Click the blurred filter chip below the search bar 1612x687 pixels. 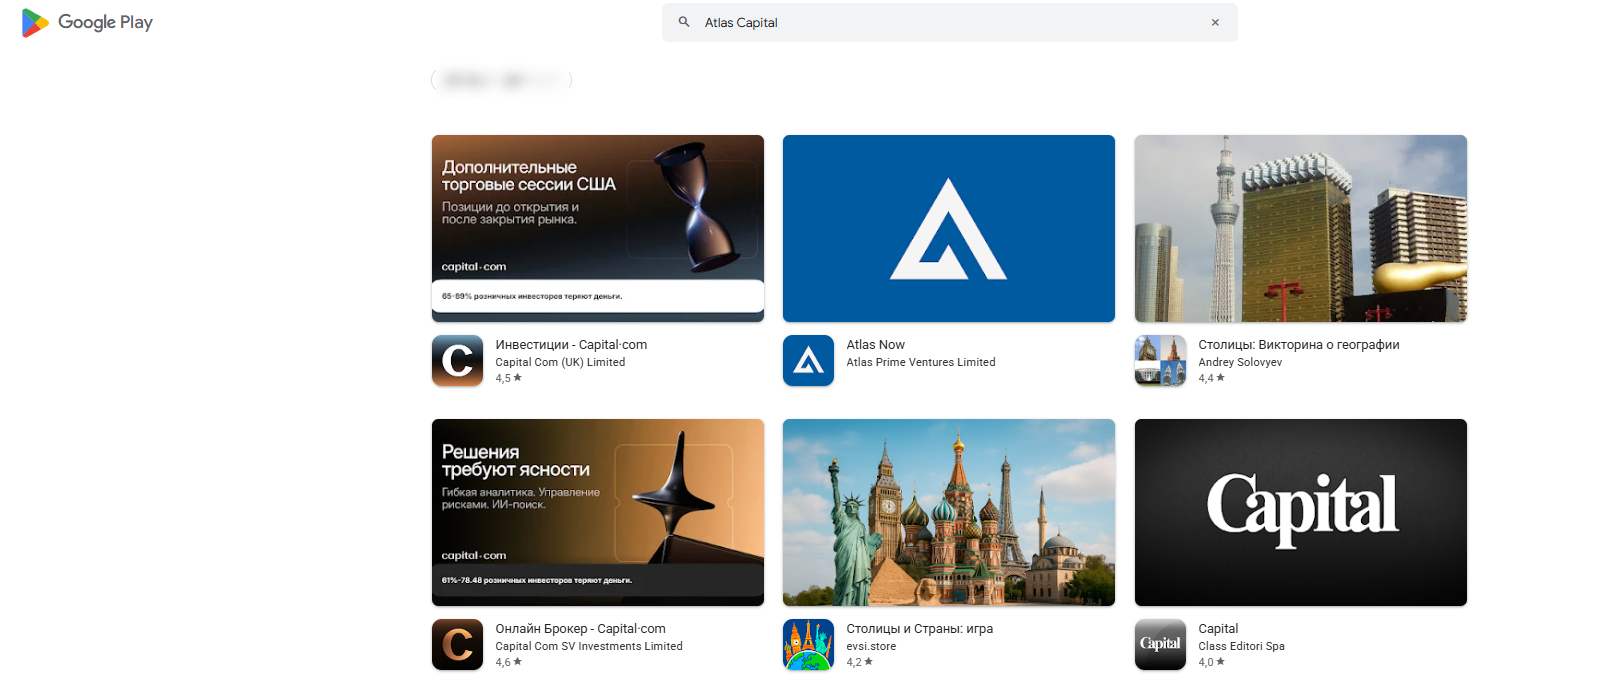[501, 80]
